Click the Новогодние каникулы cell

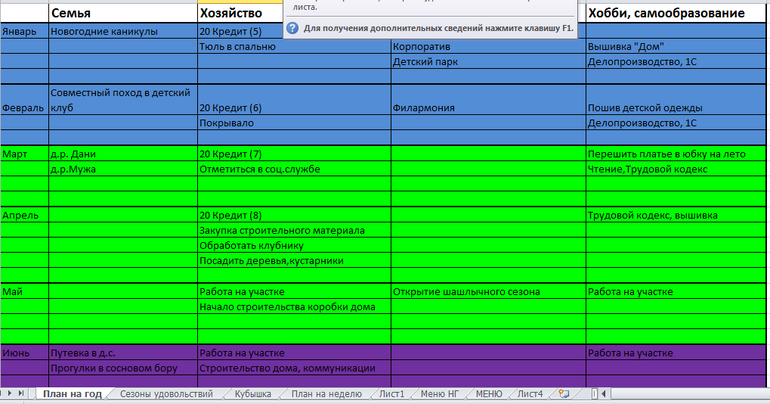coord(123,31)
